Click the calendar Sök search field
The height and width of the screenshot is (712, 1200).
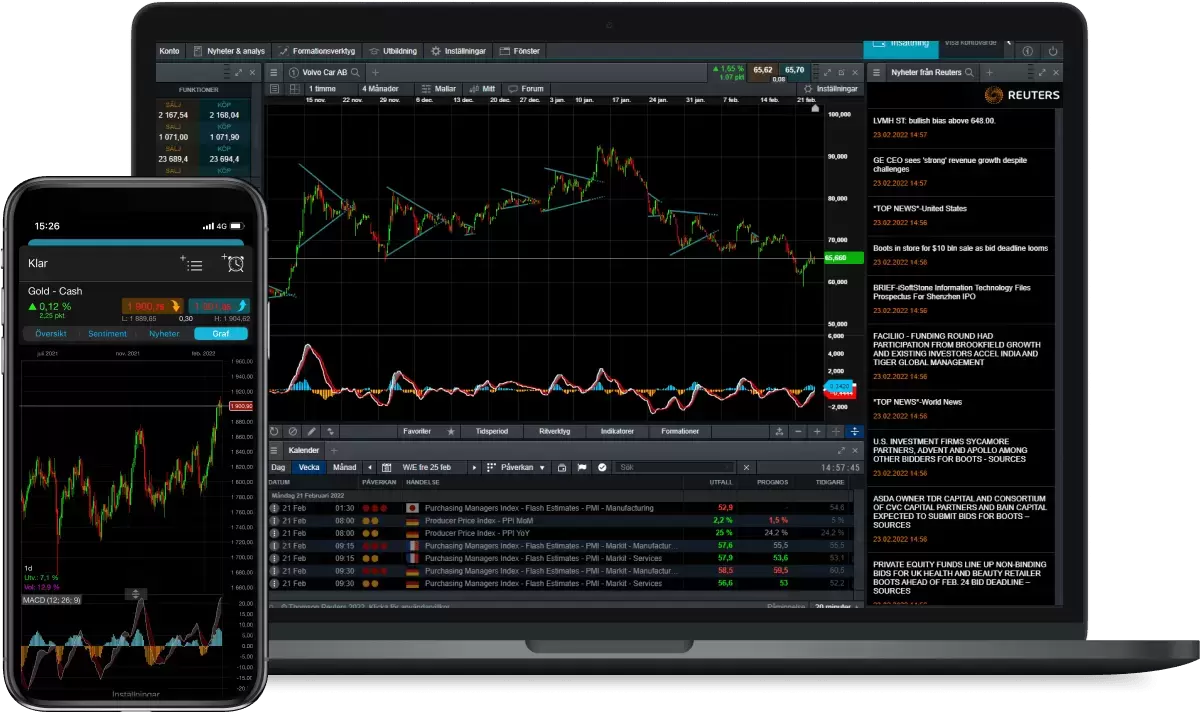pos(675,467)
